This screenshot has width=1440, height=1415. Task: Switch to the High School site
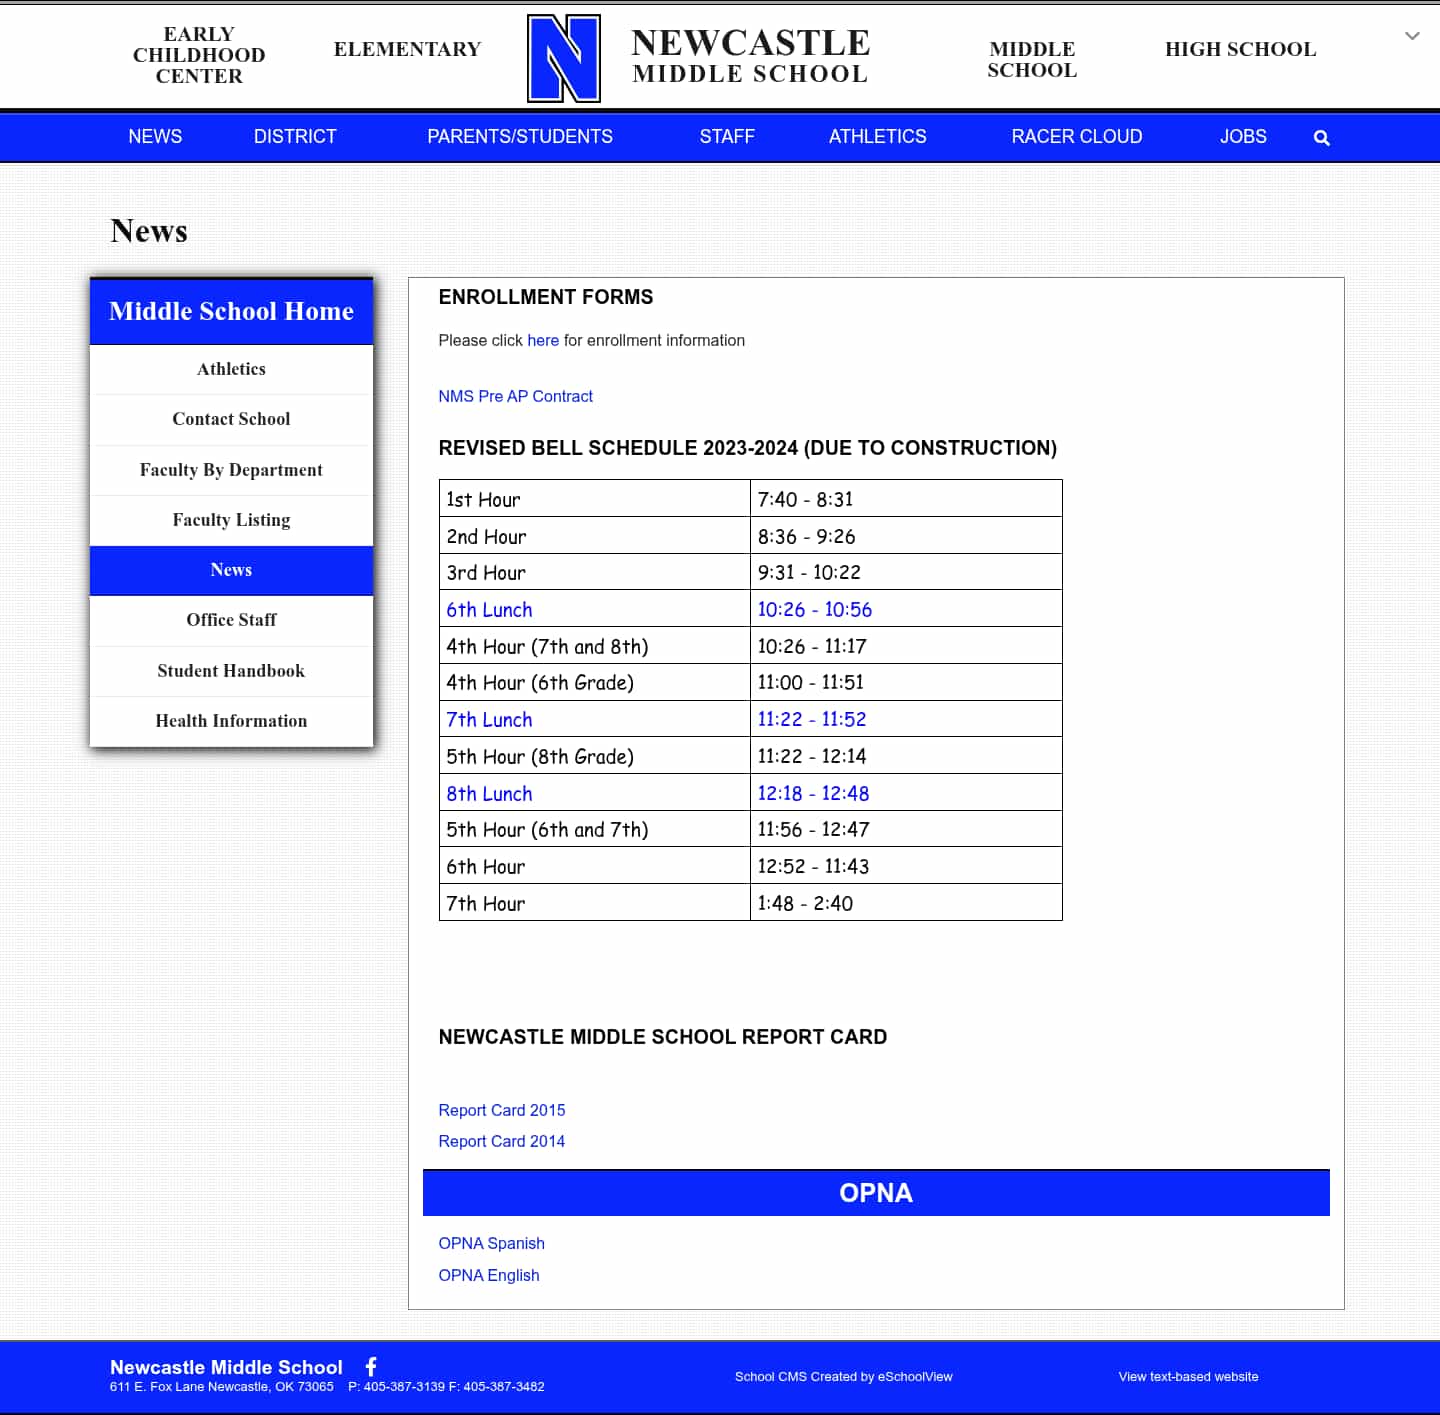pos(1240,49)
